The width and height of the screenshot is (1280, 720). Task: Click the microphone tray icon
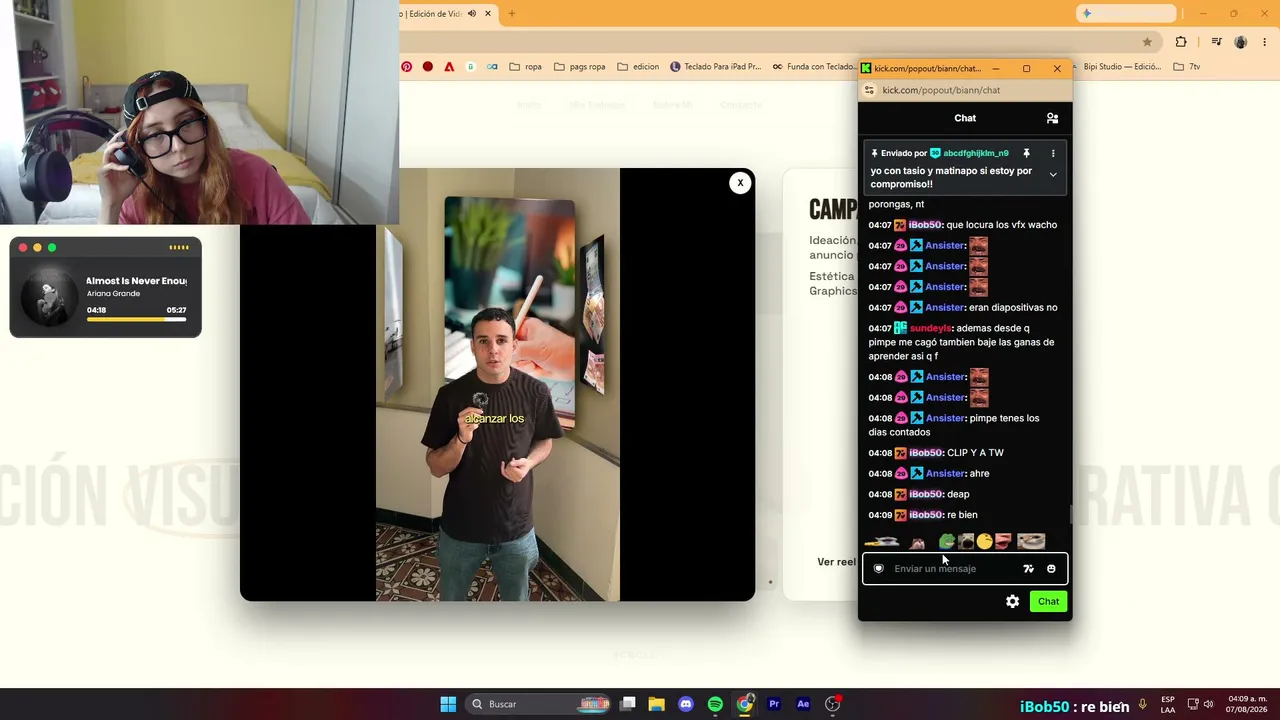pos(1142,704)
